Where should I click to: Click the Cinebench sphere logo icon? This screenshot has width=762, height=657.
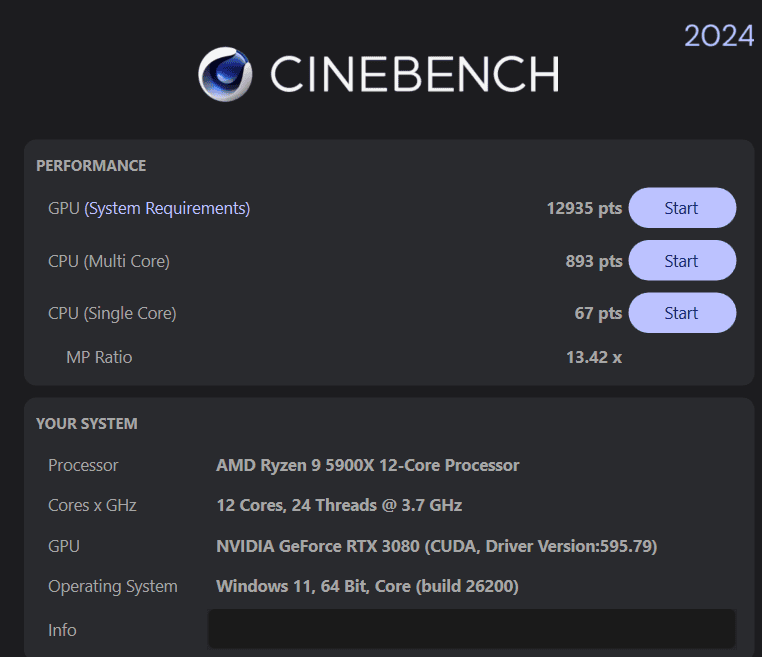pos(225,74)
